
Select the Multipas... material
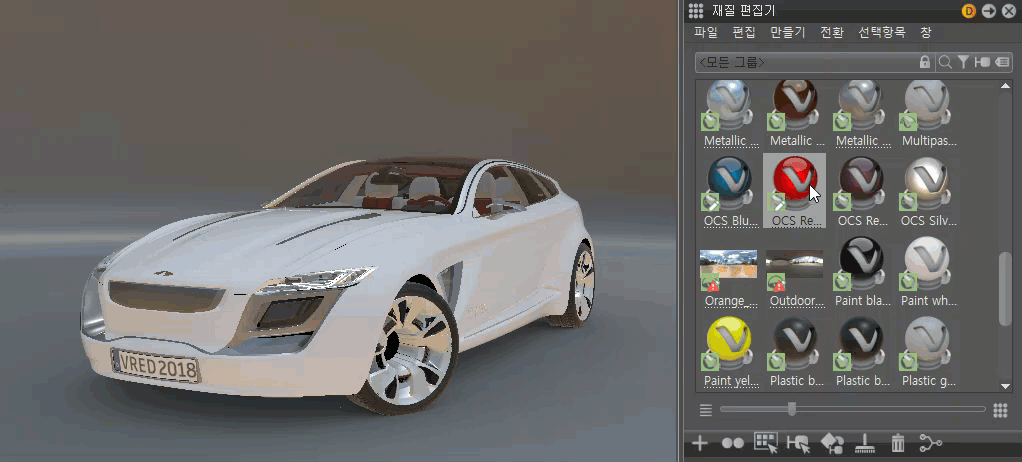(x=927, y=114)
